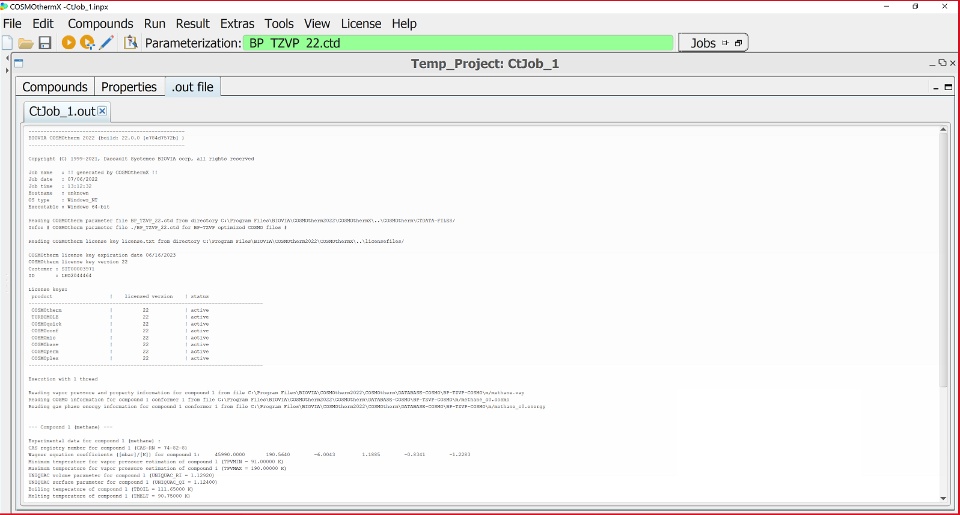
Task: Open the Help menu
Action: coord(404,23)
